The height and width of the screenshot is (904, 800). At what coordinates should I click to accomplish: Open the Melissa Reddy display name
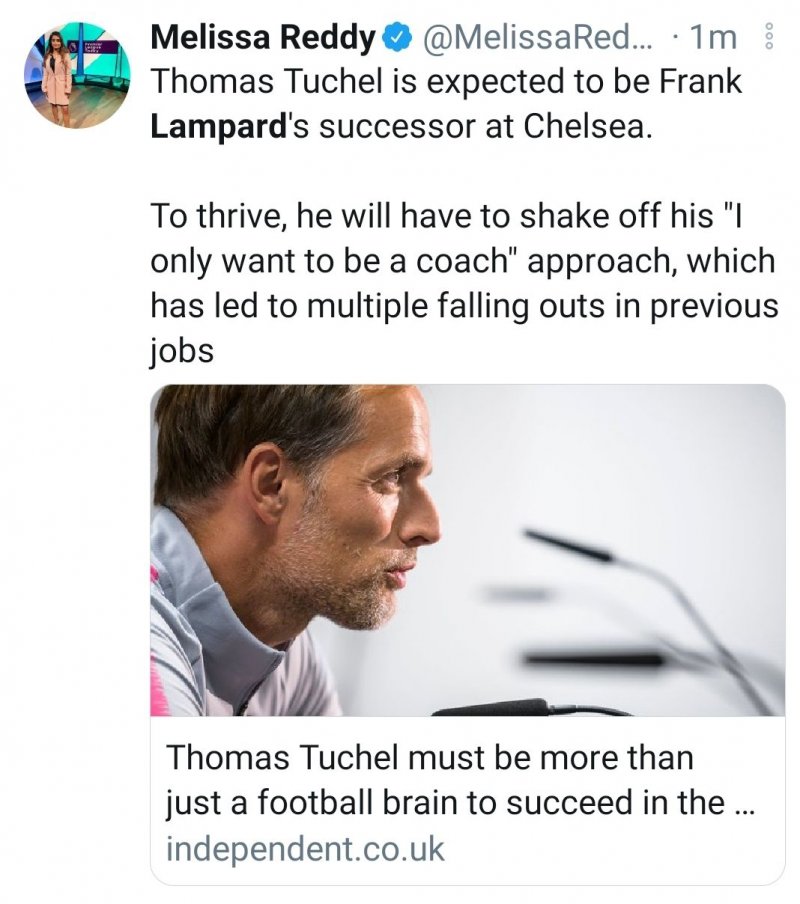pyautogui.click(x=263, y=39)
